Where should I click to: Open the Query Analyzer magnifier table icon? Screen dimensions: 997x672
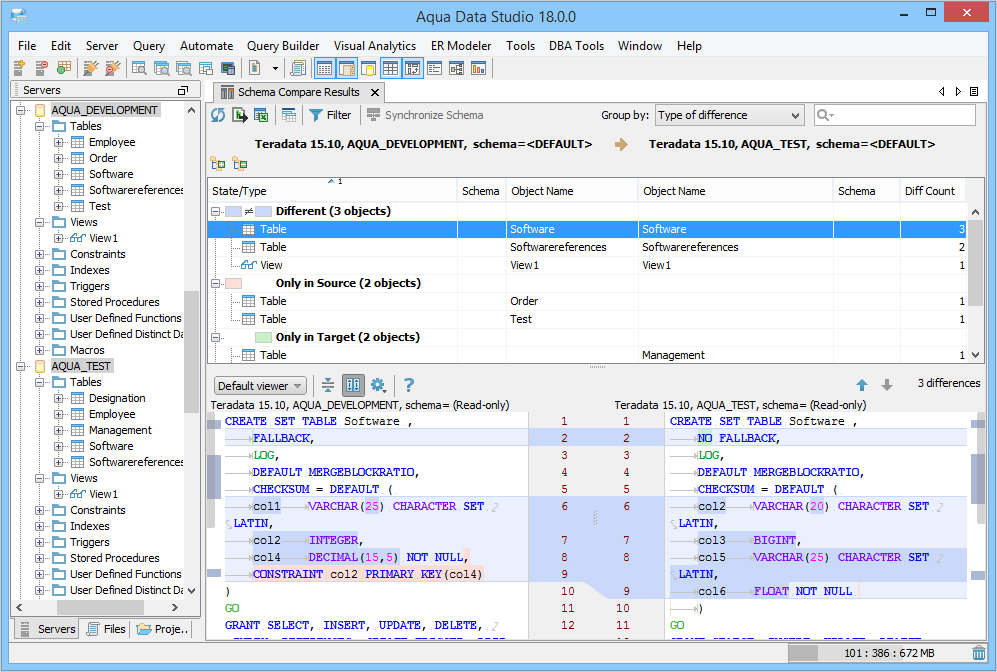coord(139,68)
